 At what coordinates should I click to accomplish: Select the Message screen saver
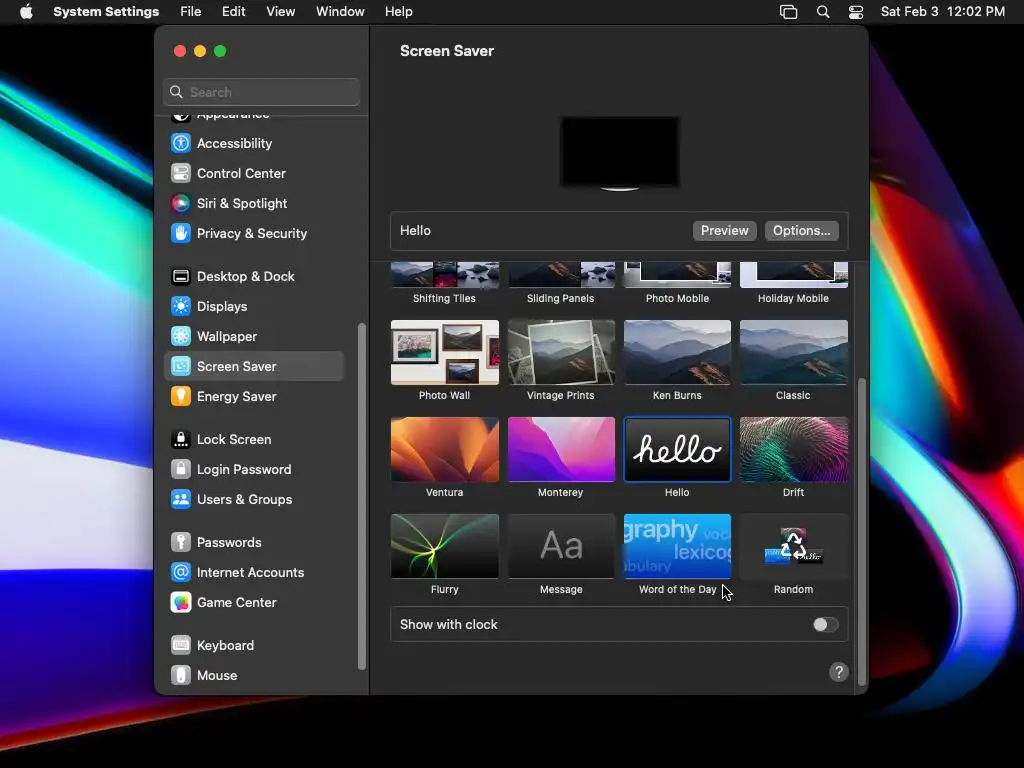pyautogui.click(x=561, y=546)
